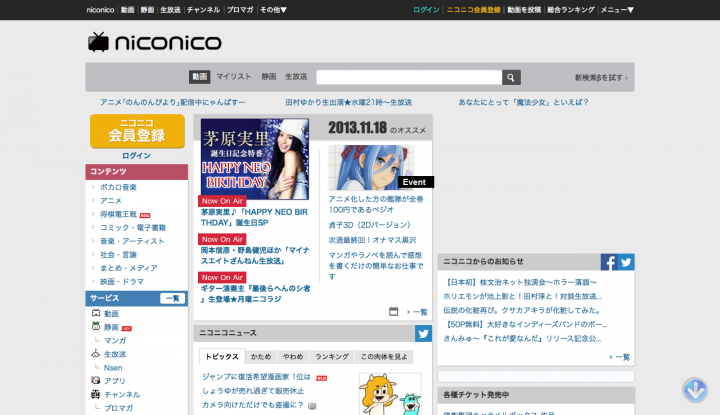Select 映画・ドラマ in コンテンツ list
The width and height of the screenshot is (720, 415).
pos(122,281)
